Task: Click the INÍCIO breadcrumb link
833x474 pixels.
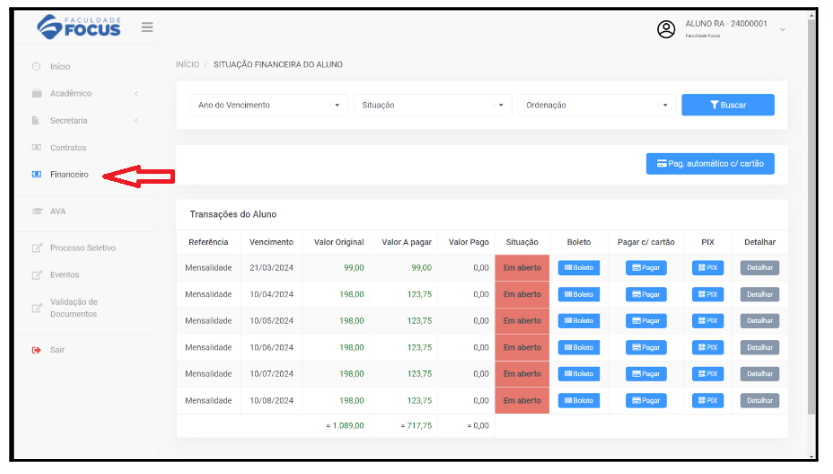Action: pos(187,64)
